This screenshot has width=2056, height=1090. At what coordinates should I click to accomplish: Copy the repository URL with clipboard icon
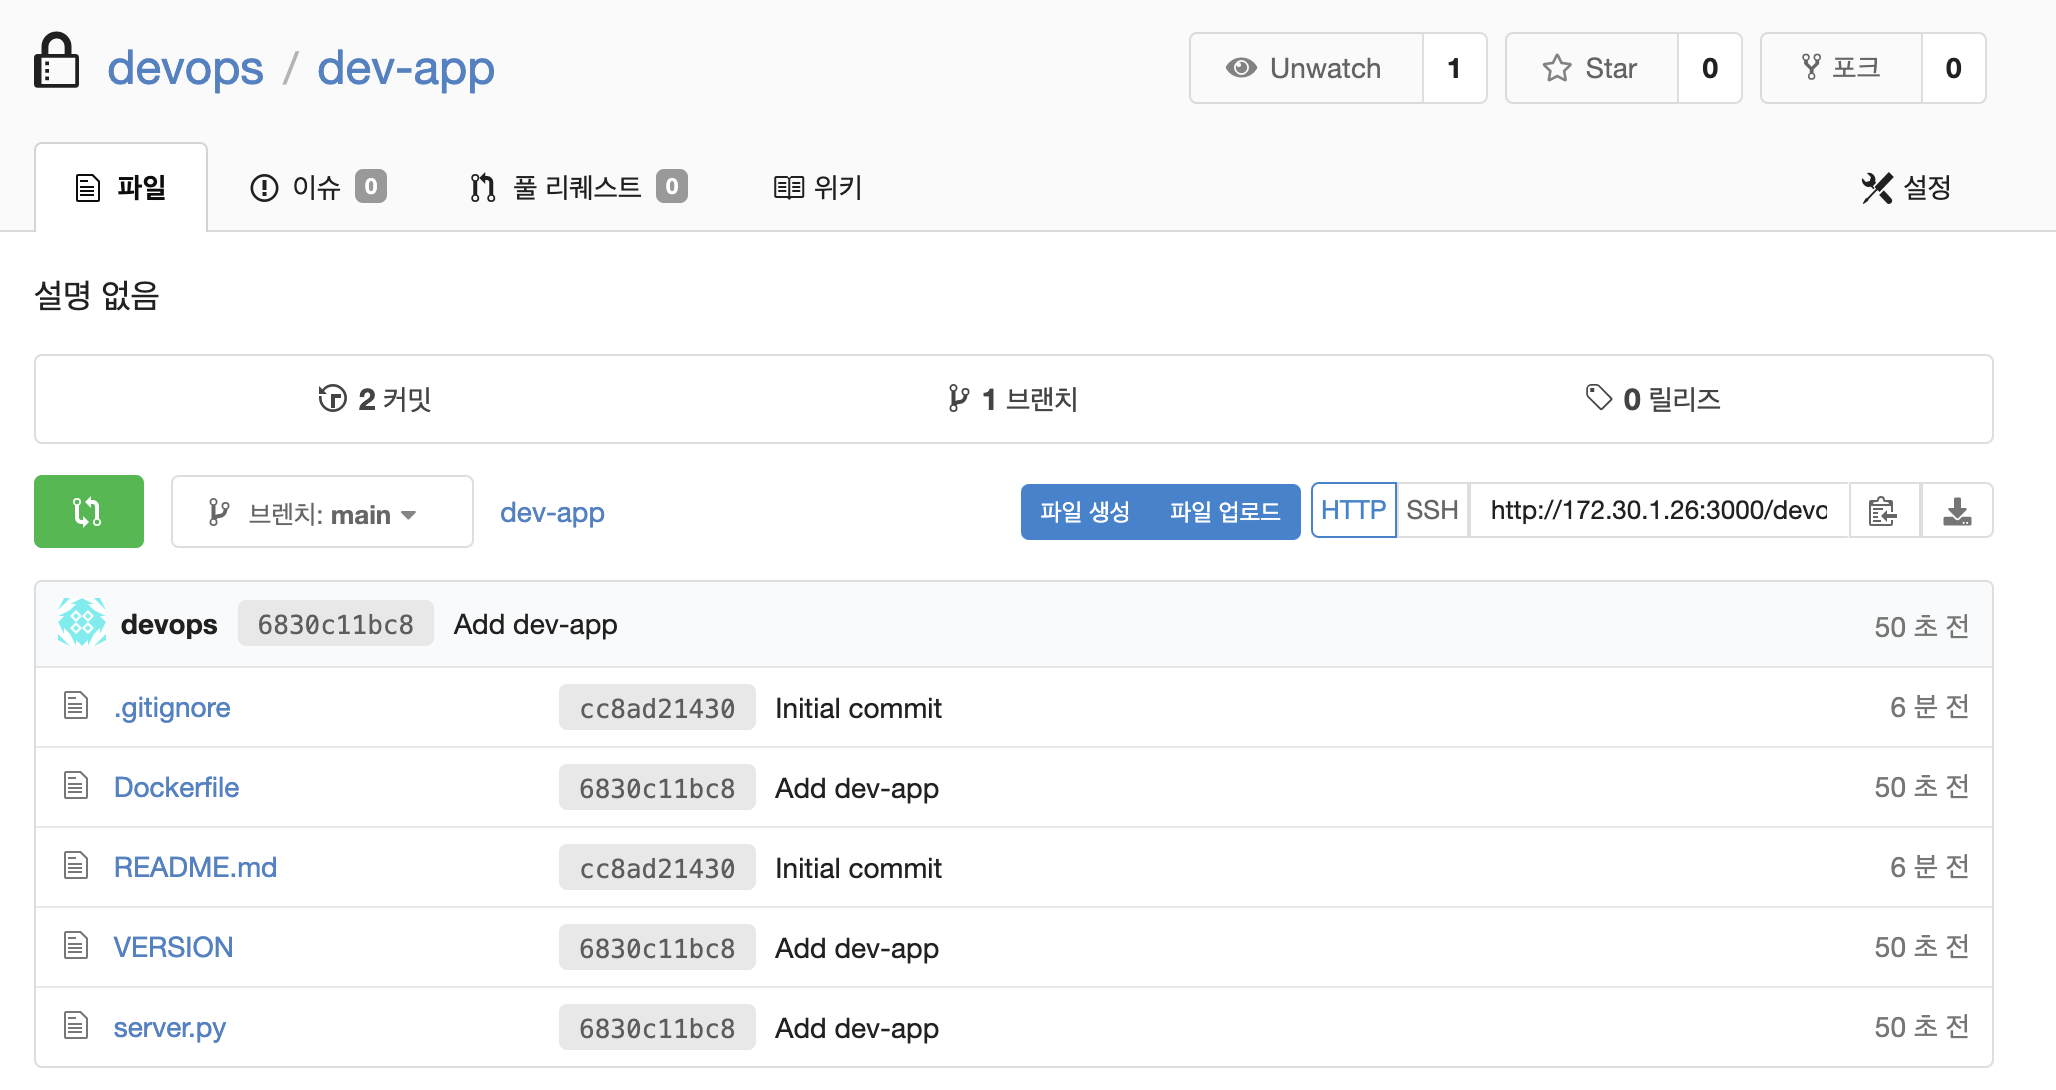[1883, 511]
